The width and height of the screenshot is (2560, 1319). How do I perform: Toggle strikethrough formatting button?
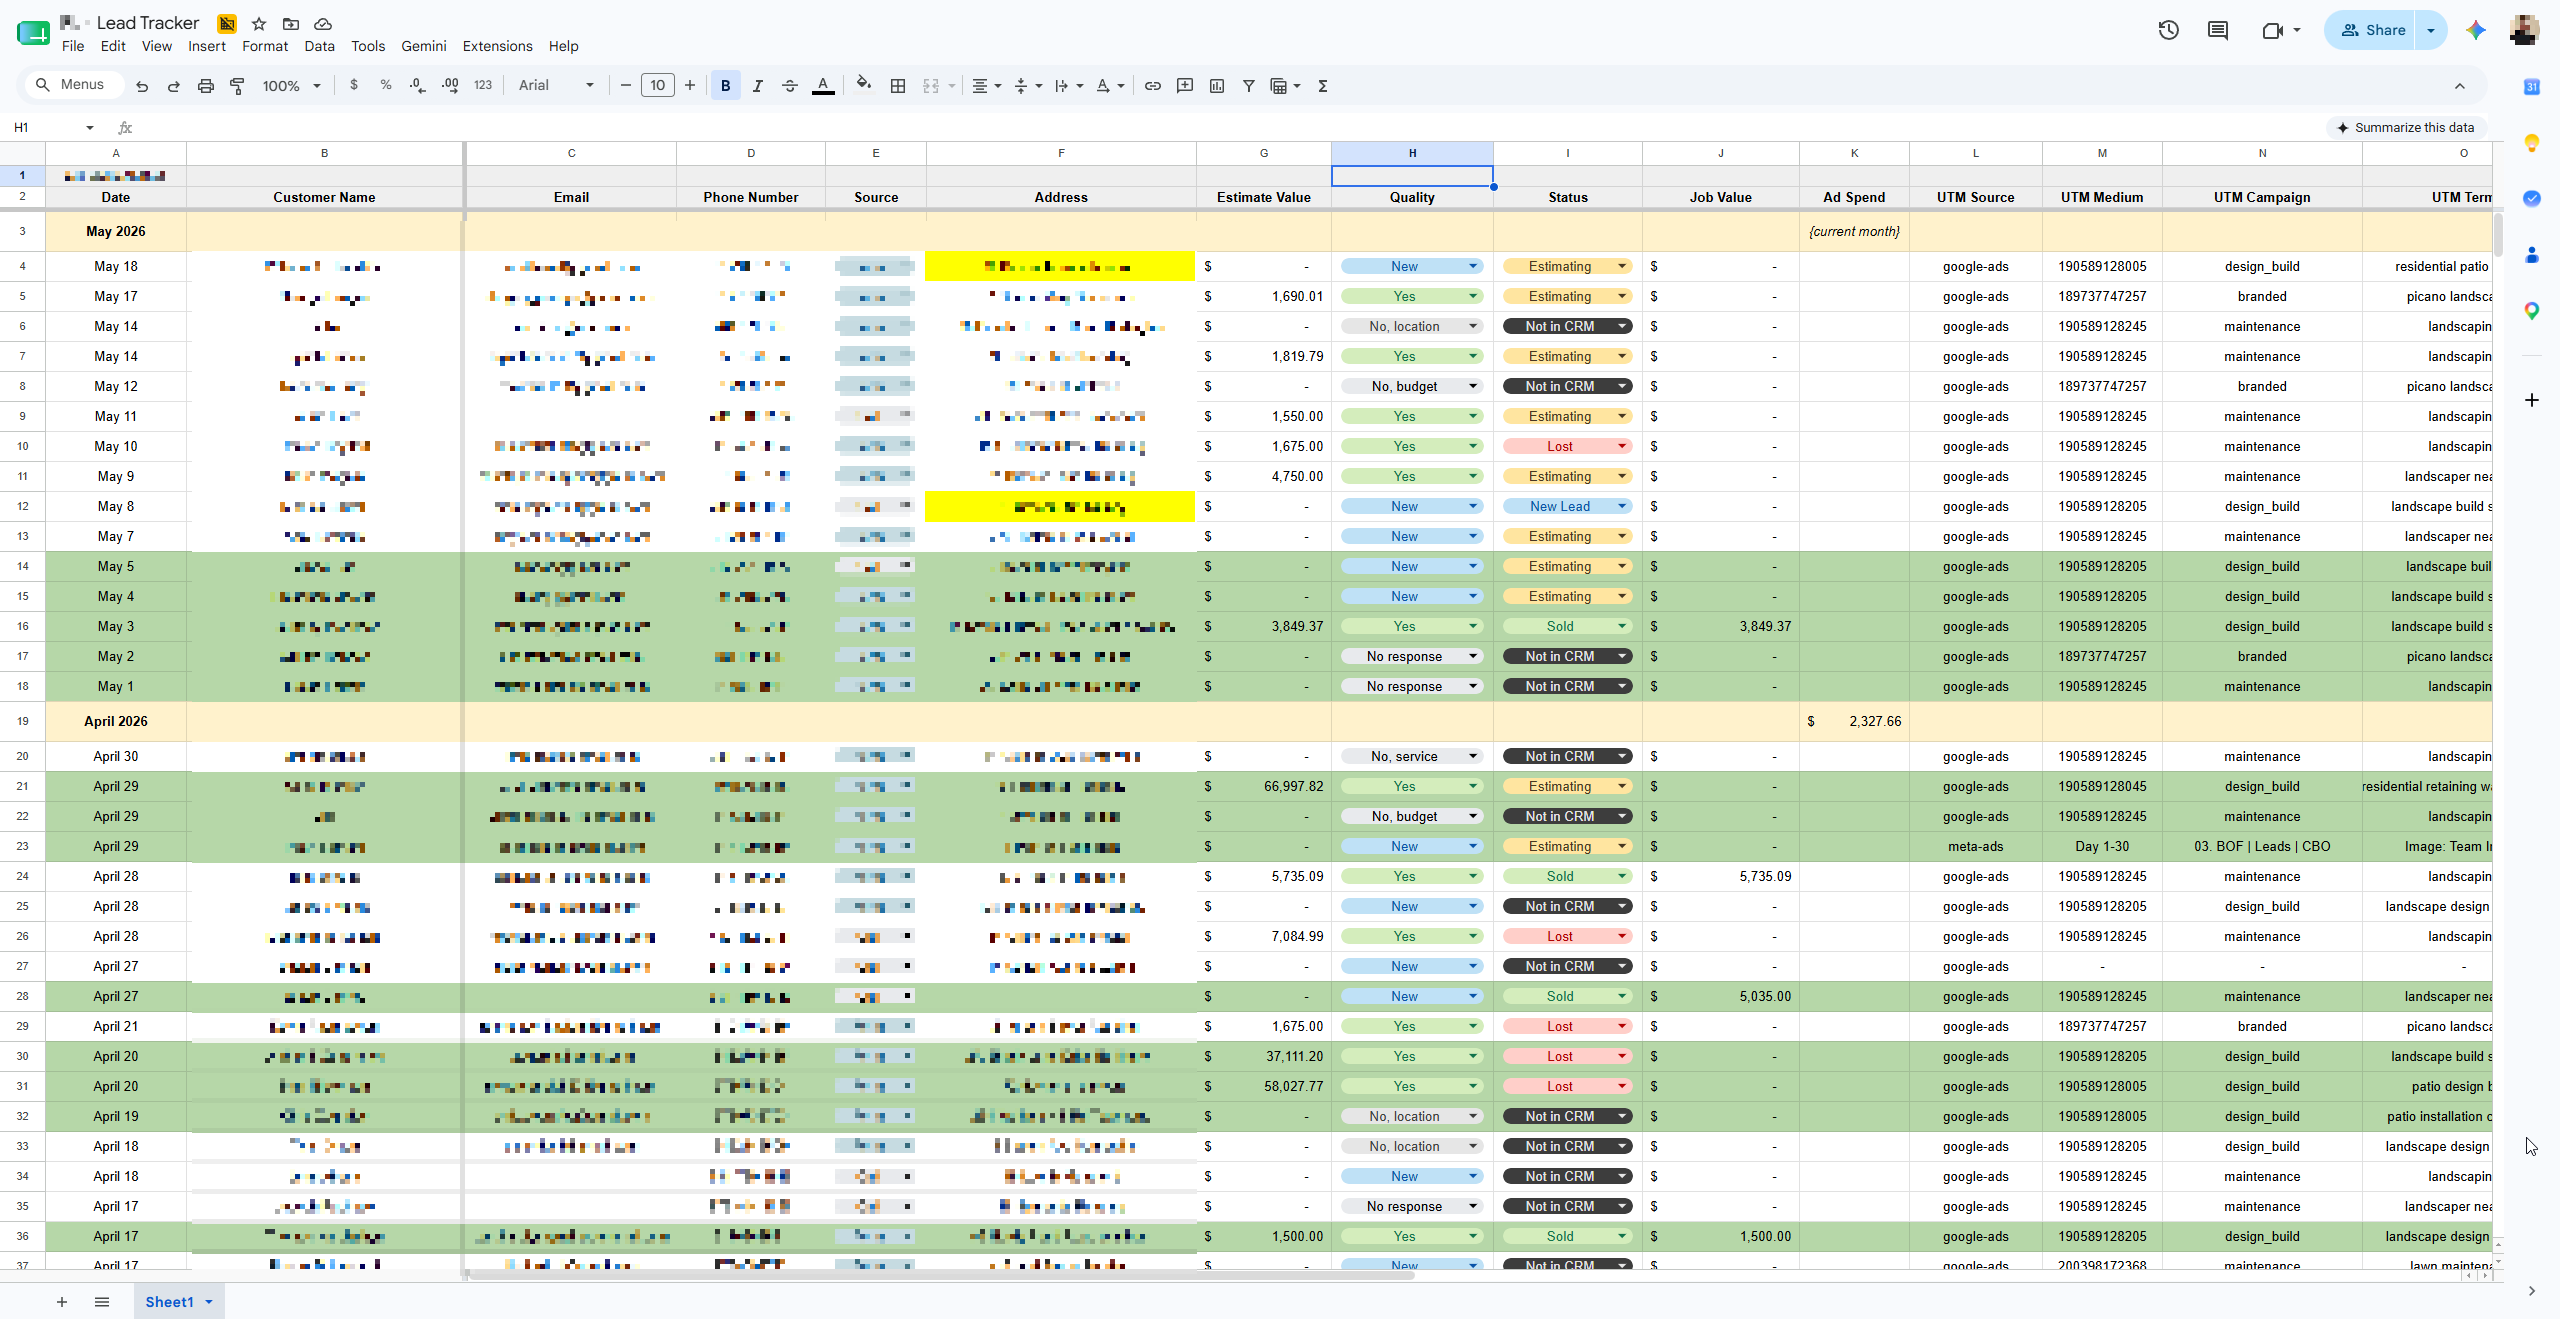[x=790, y=86]
